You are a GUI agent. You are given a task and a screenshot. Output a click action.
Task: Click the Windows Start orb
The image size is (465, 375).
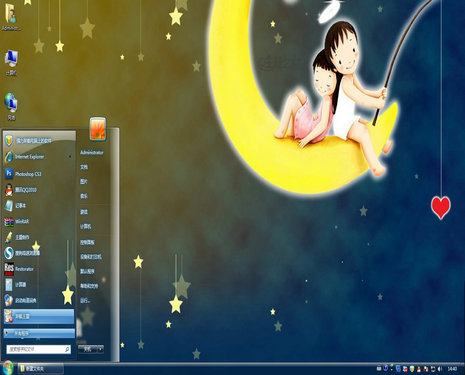tap(7, 368)
